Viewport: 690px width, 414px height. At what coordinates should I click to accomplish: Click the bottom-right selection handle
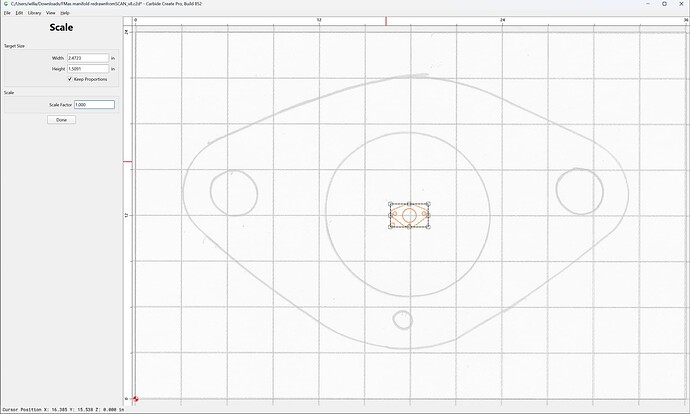pyautogui.click(x=428, y=227)
